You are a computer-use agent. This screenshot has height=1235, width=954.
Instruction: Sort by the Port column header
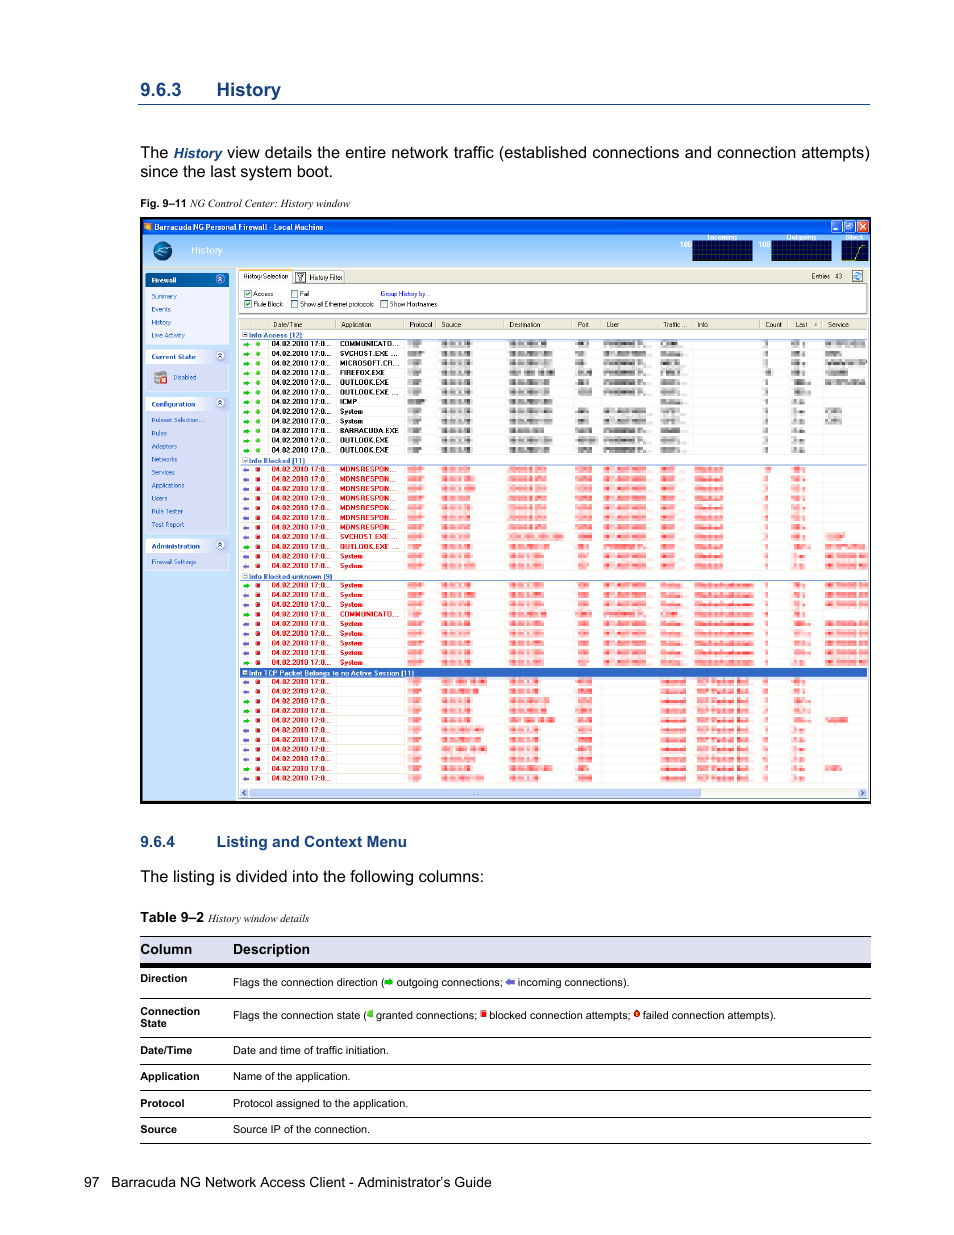(x=588, y=324)
